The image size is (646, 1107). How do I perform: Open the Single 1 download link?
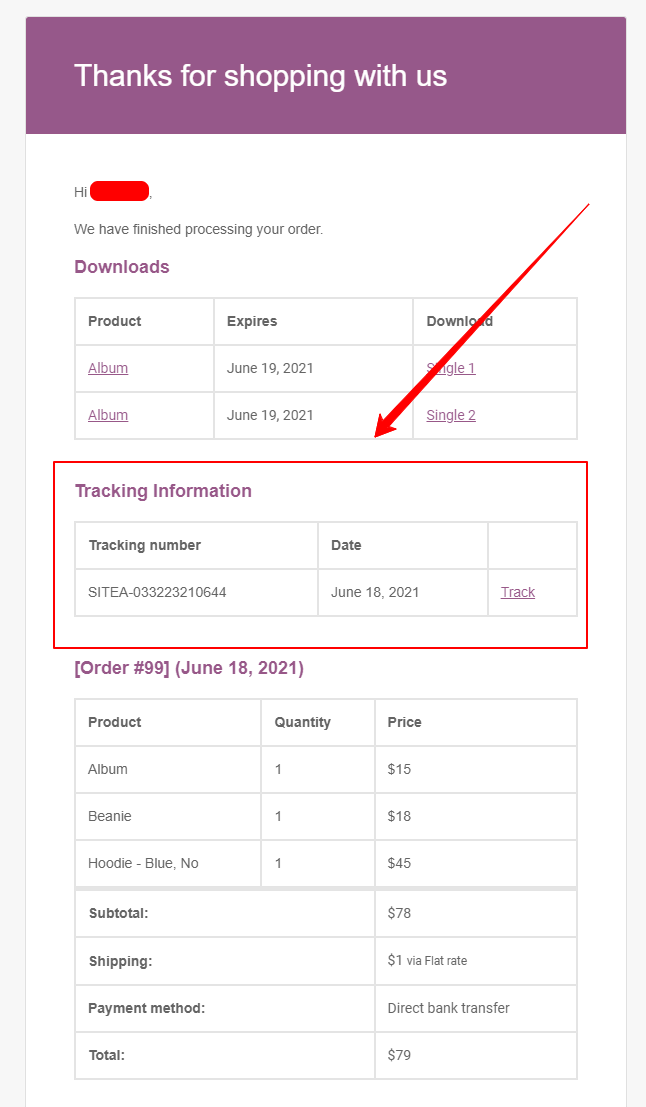(451, 368)
